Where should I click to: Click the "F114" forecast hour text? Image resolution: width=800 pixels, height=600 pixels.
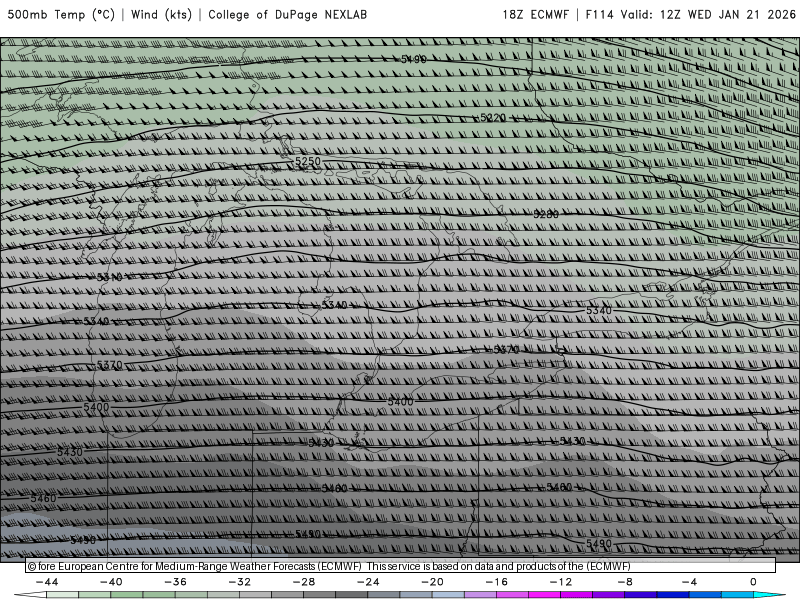coord(599,14)
